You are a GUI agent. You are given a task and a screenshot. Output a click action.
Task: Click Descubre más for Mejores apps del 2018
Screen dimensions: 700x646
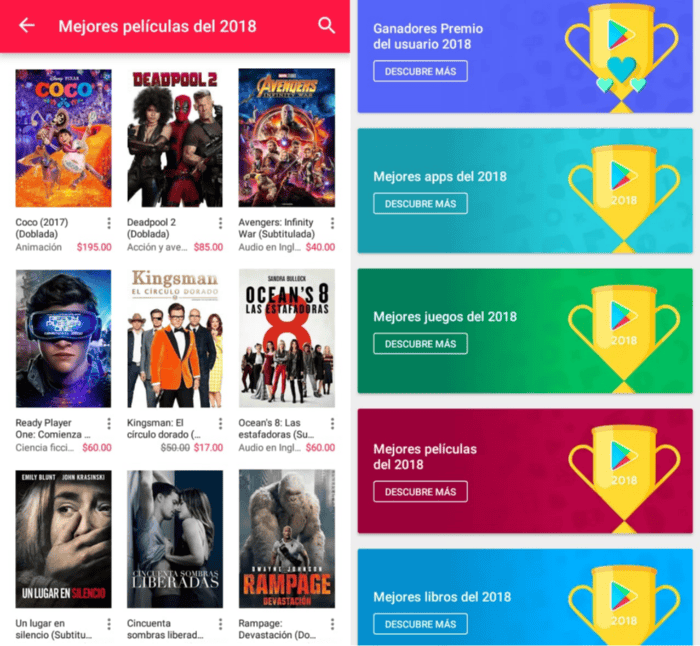point(421,204)
